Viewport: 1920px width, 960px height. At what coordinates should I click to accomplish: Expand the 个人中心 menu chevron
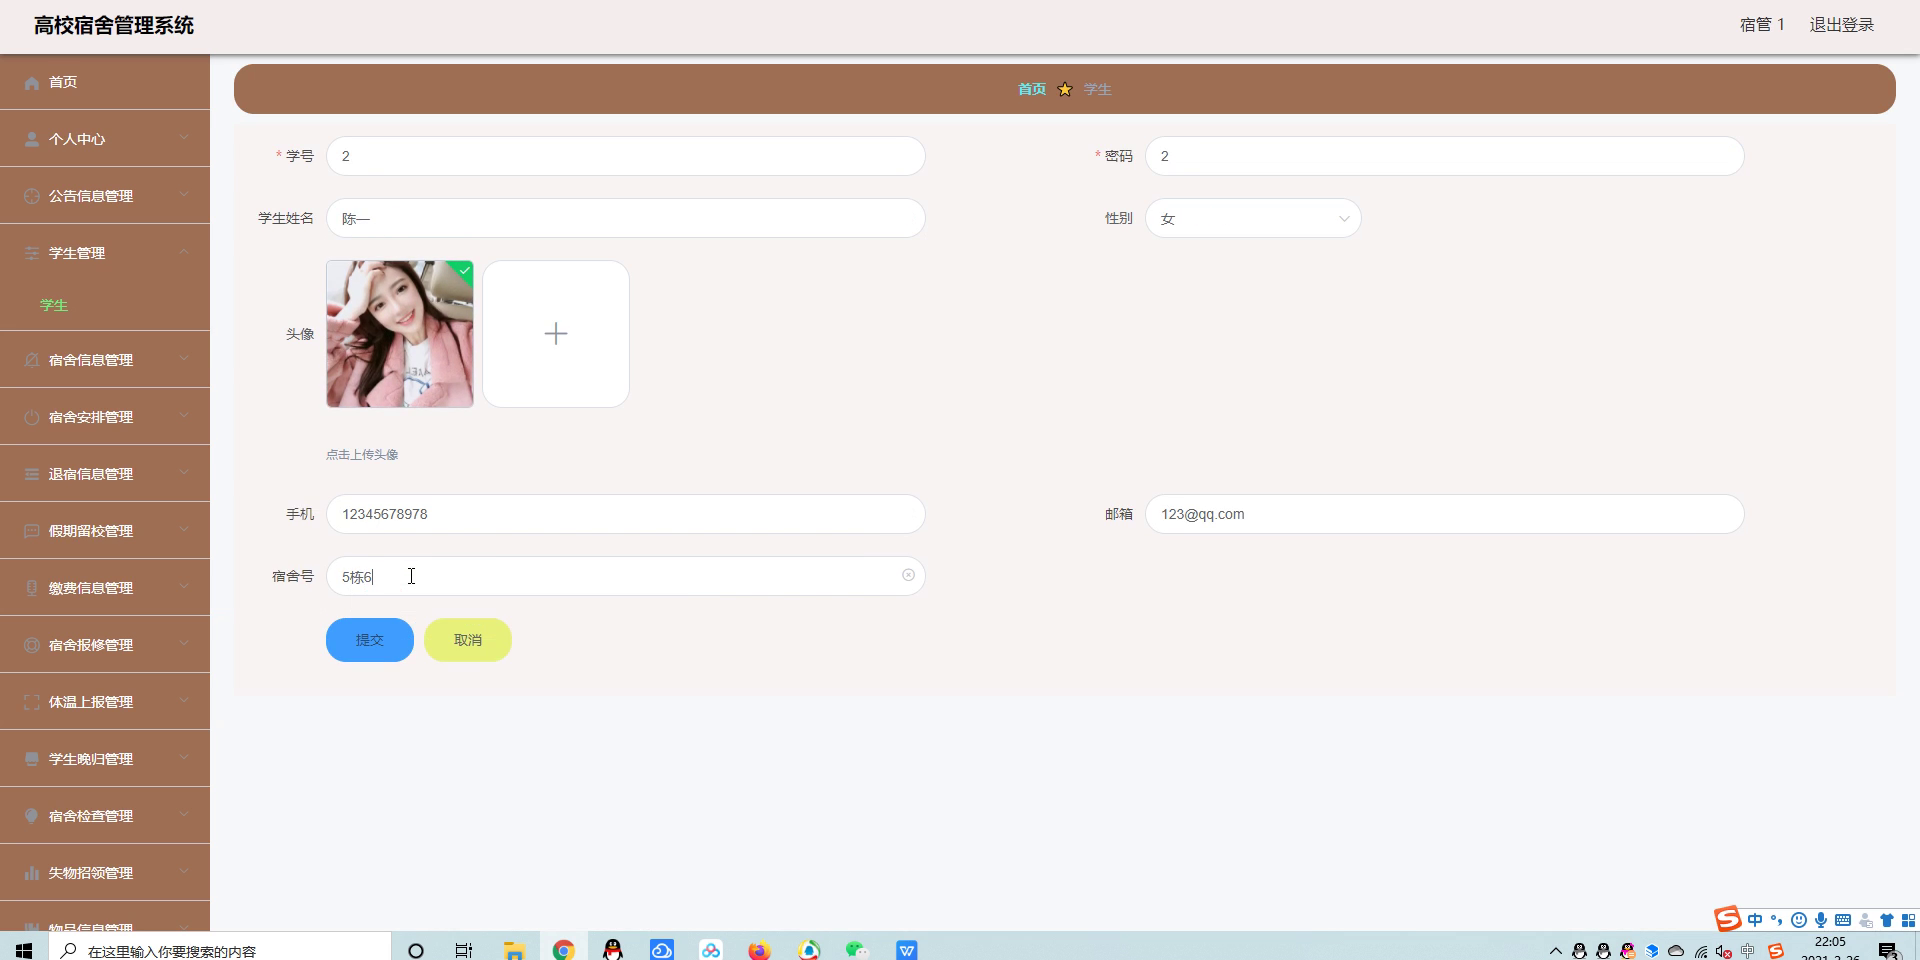tap(184, 138)
